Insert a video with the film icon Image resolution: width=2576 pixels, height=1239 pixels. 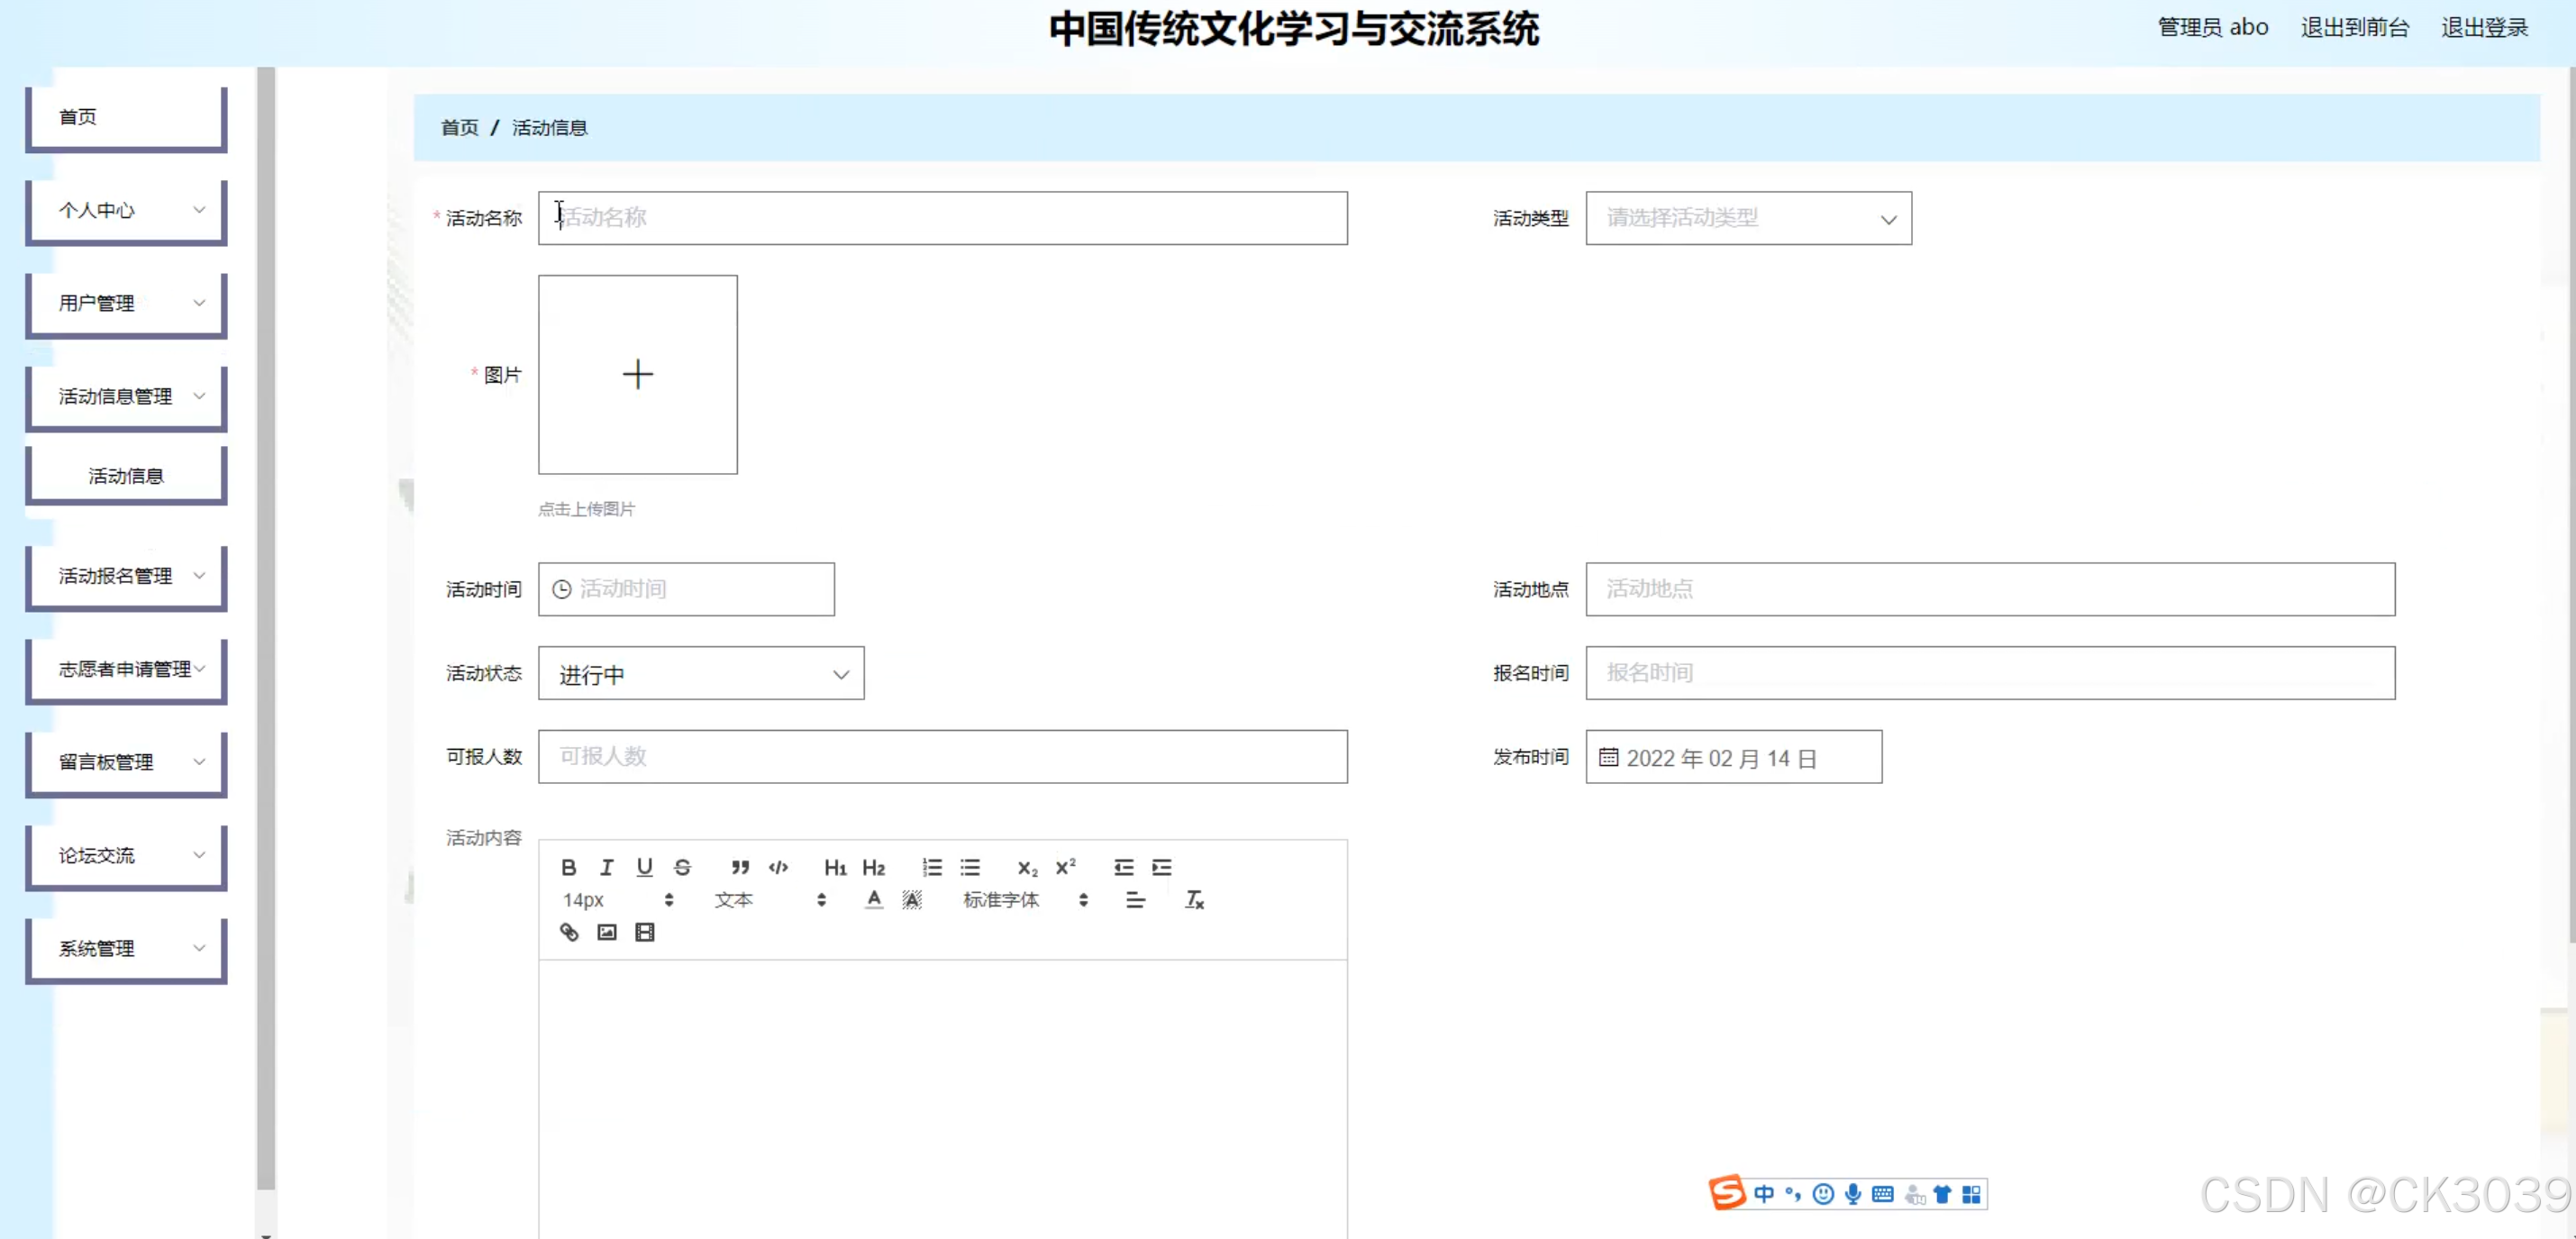645,932
